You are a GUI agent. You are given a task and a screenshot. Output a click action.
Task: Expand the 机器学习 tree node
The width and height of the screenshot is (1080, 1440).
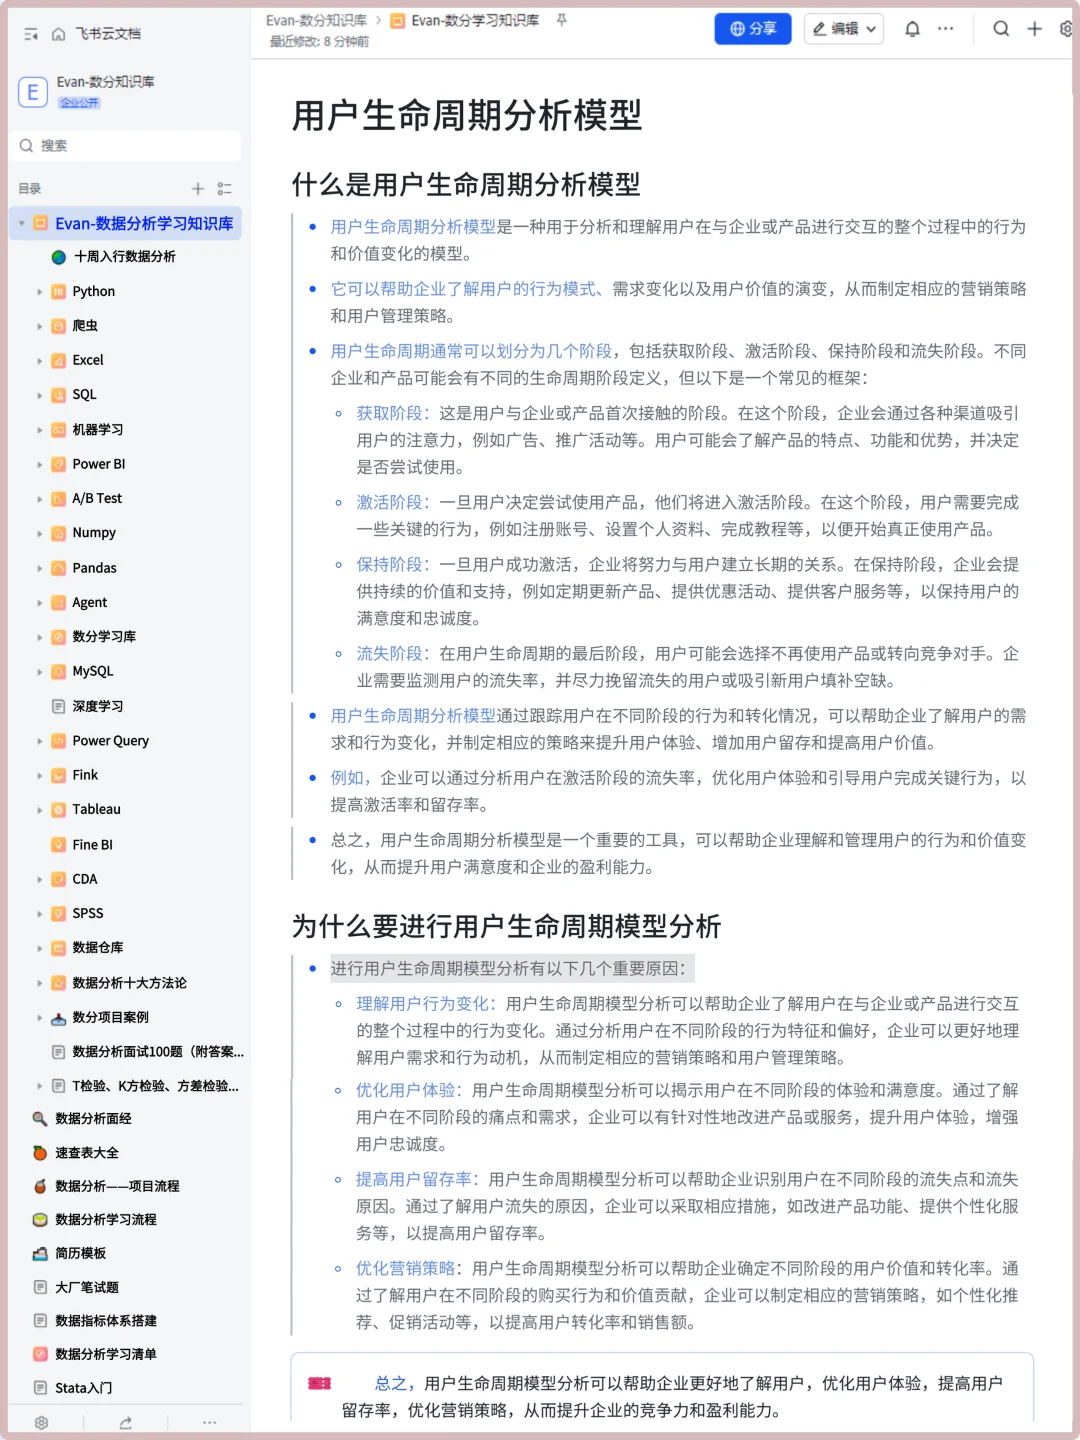pyautogui.click(x=40, y=430)
